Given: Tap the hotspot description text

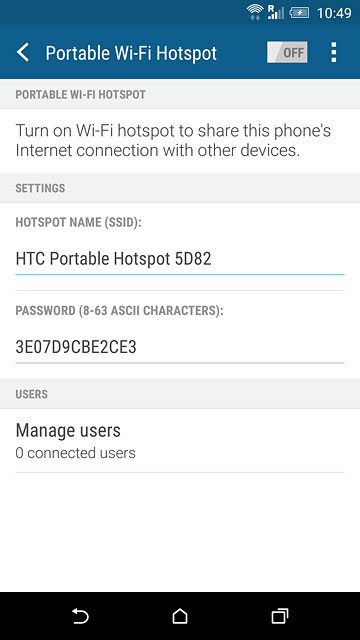Looking at the screenshot, I should point(173,141).
